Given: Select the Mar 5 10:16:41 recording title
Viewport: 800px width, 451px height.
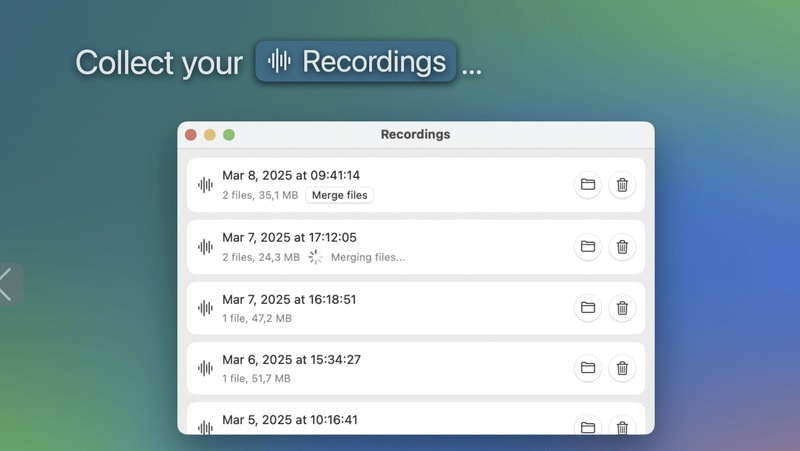Looking at the screenshot, I should coord(289,420).
